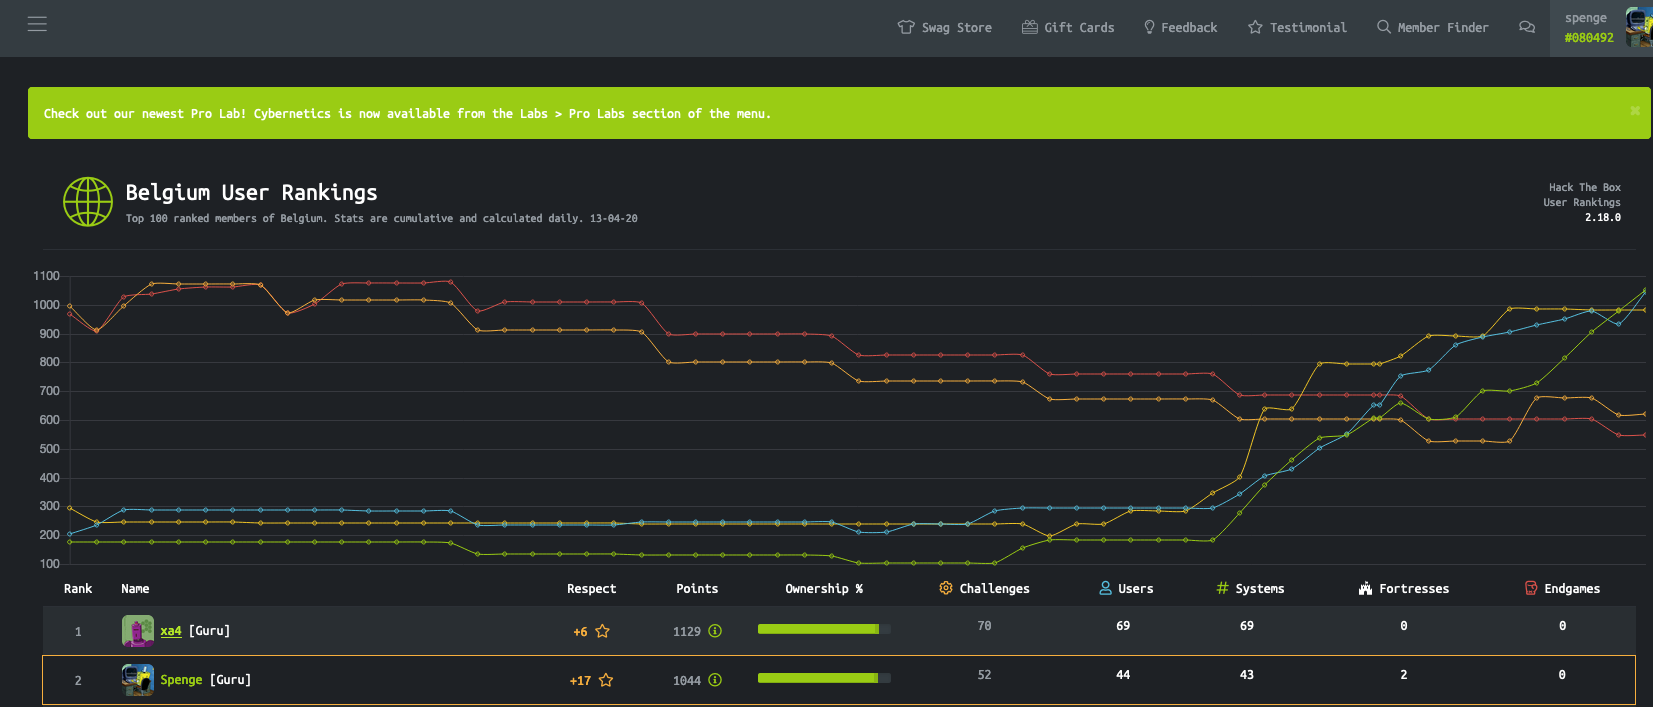The width and height of the screenshot is (1653, 707).
Task: Open the Spenge user profile link
Action: (181, 680)
